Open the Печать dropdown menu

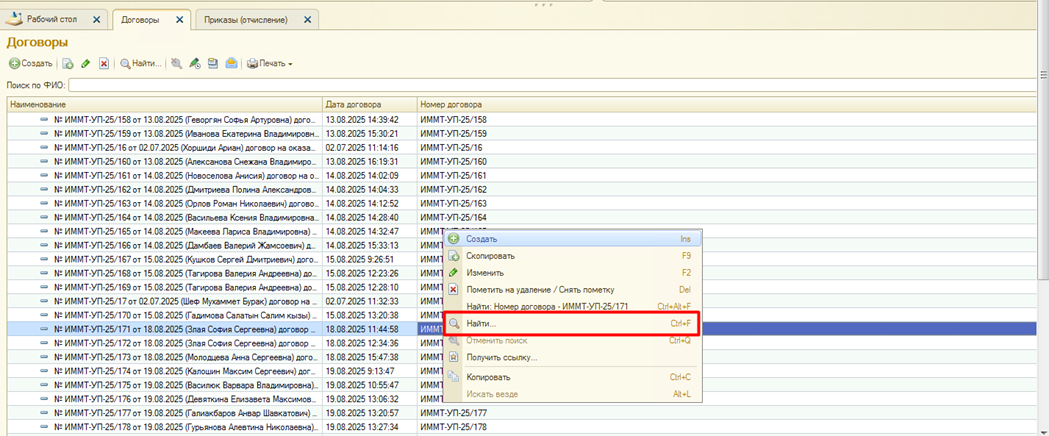(270, 63)
